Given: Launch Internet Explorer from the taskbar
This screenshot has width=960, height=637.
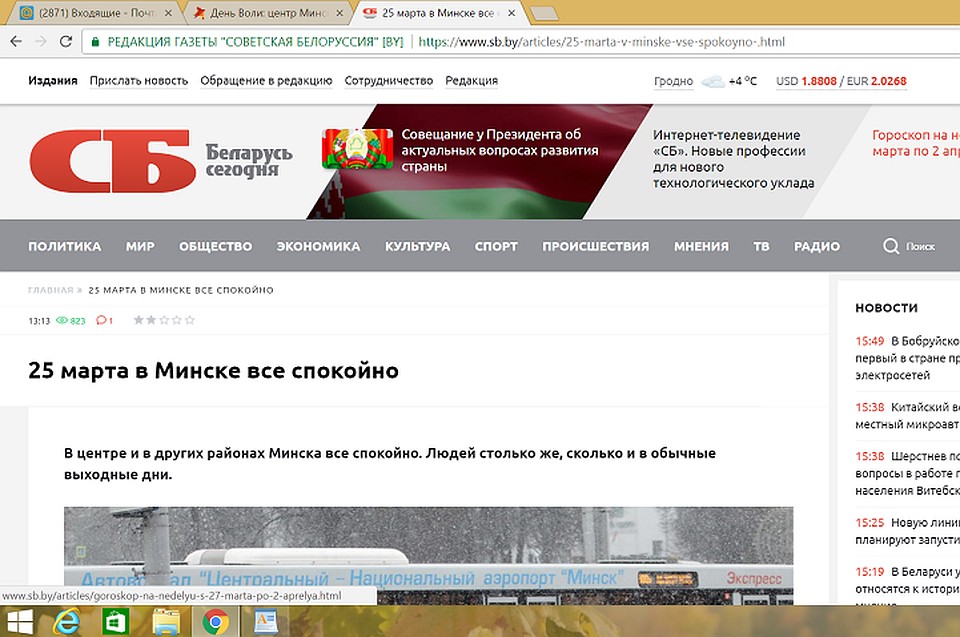Looking at the screenshot, I should (66, 622).
